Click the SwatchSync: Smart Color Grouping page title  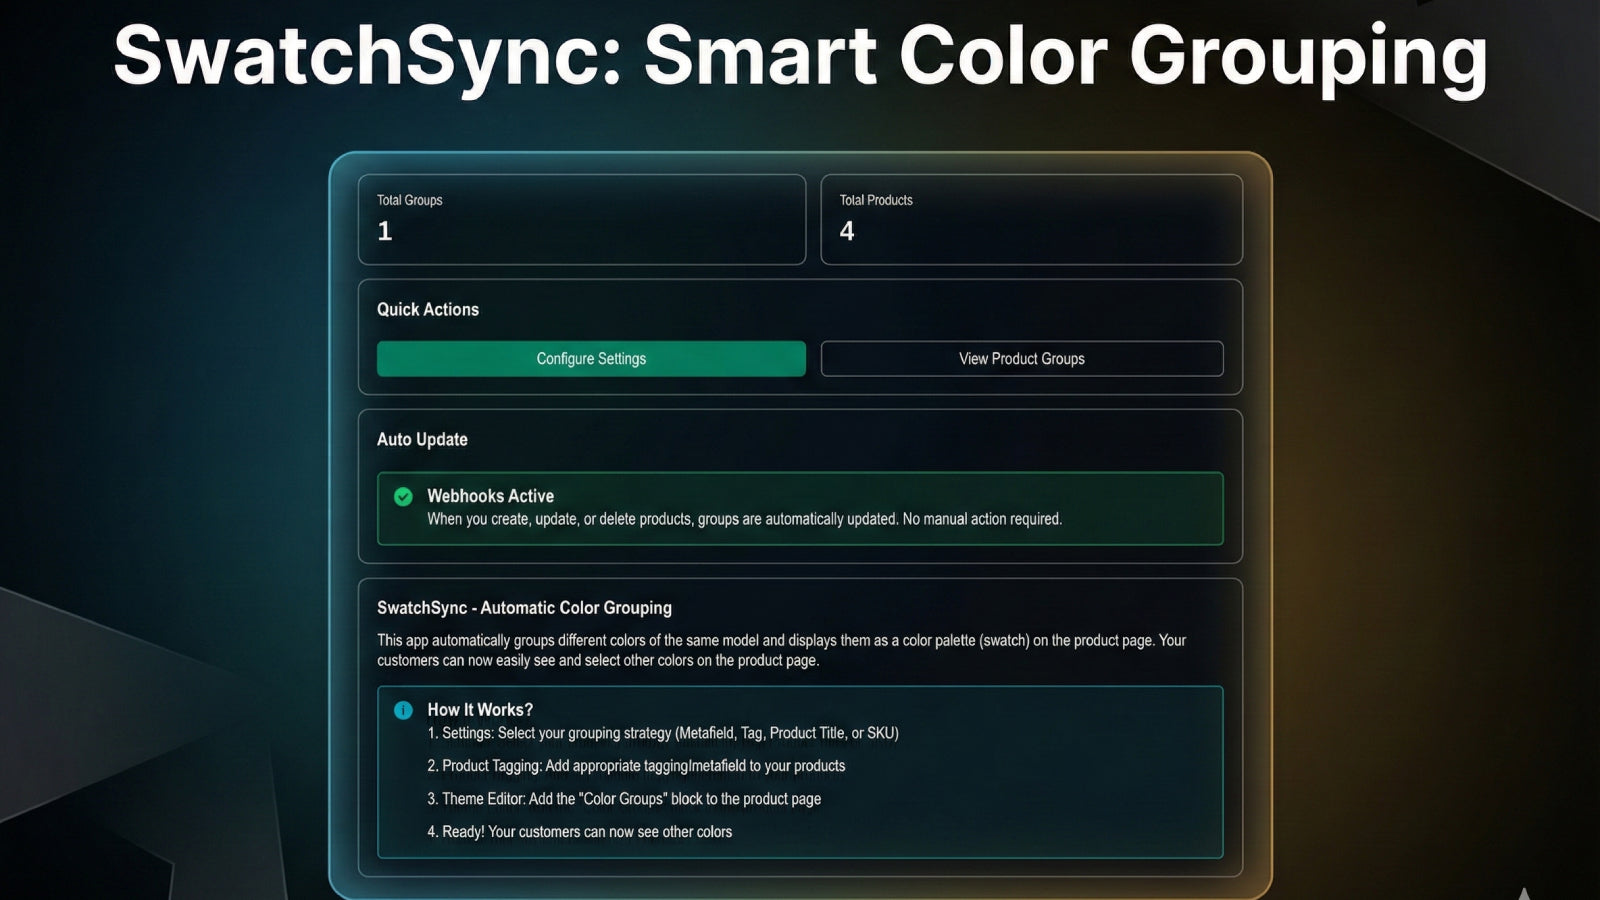pyautogui.click(x=800, y=55)
